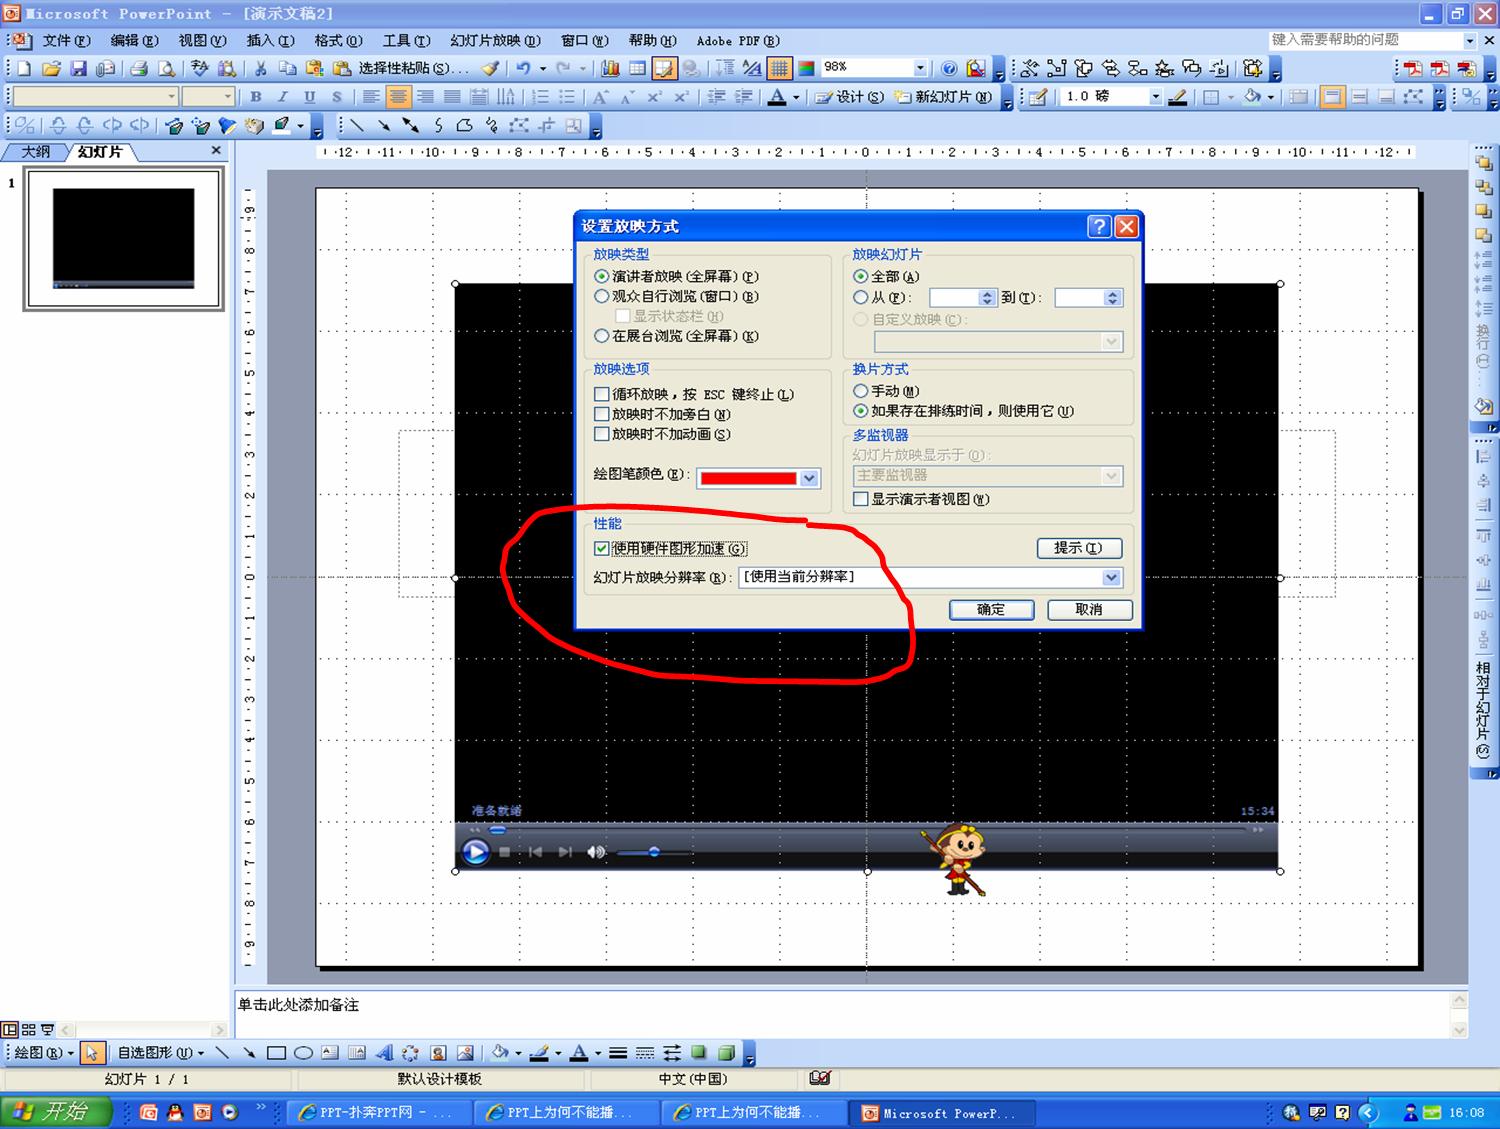This screenshot has width=1500, height=1129.
Task: Open the font name dropdown
Action: tap(172, 97)
